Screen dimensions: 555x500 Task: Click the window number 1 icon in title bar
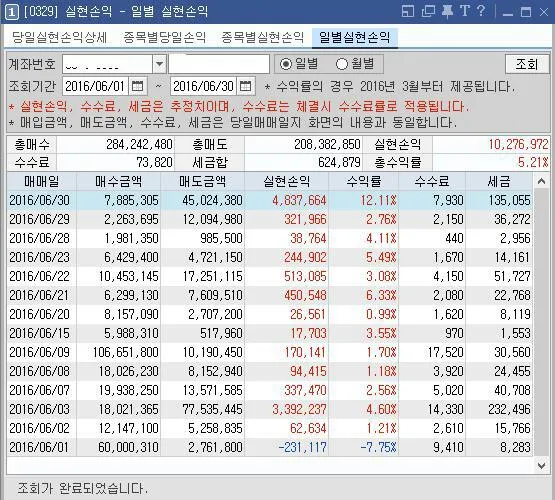(x=12, y=12)
